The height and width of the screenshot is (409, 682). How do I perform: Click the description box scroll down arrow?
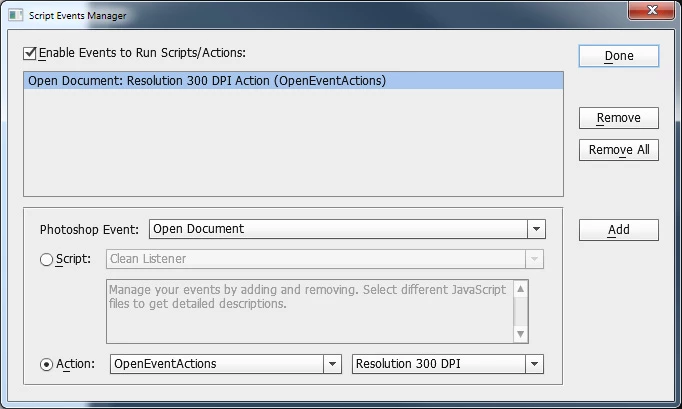(521, 334)
